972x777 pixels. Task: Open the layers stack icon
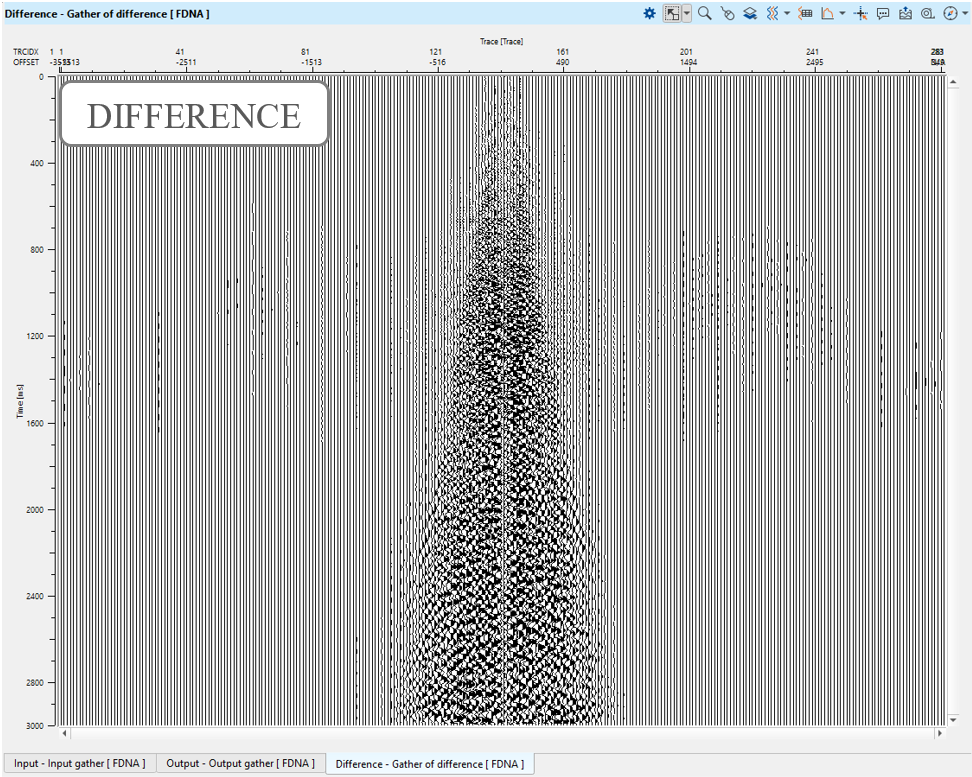(749, 13)
